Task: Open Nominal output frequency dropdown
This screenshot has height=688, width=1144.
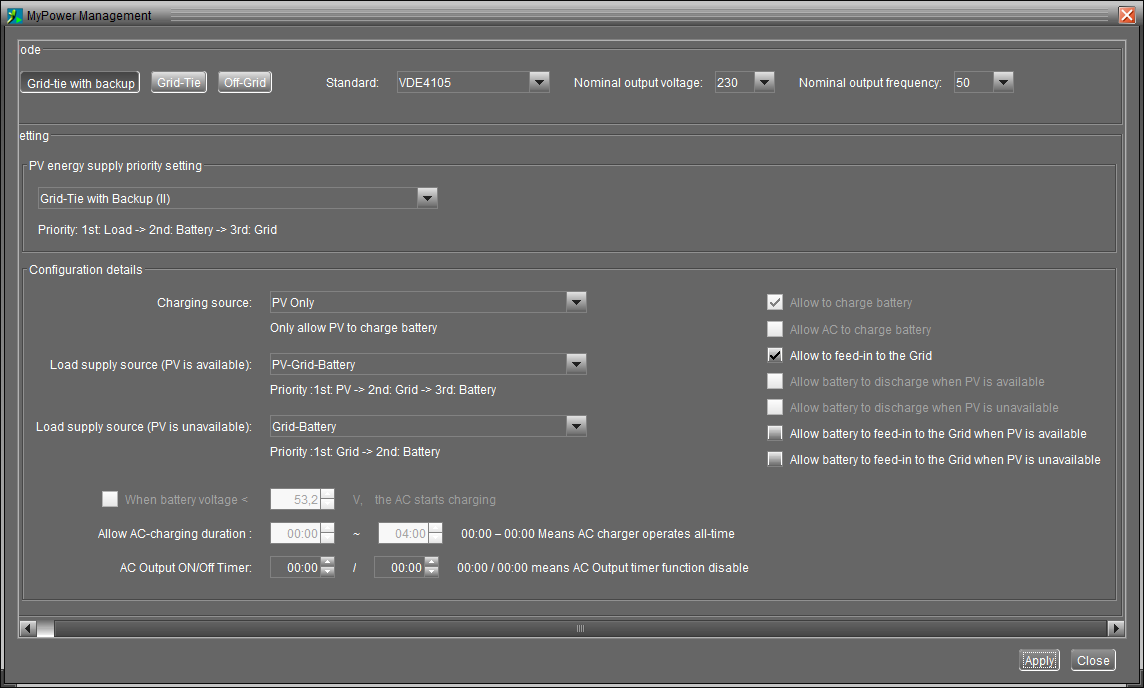Action: click(x=983, y=82)
